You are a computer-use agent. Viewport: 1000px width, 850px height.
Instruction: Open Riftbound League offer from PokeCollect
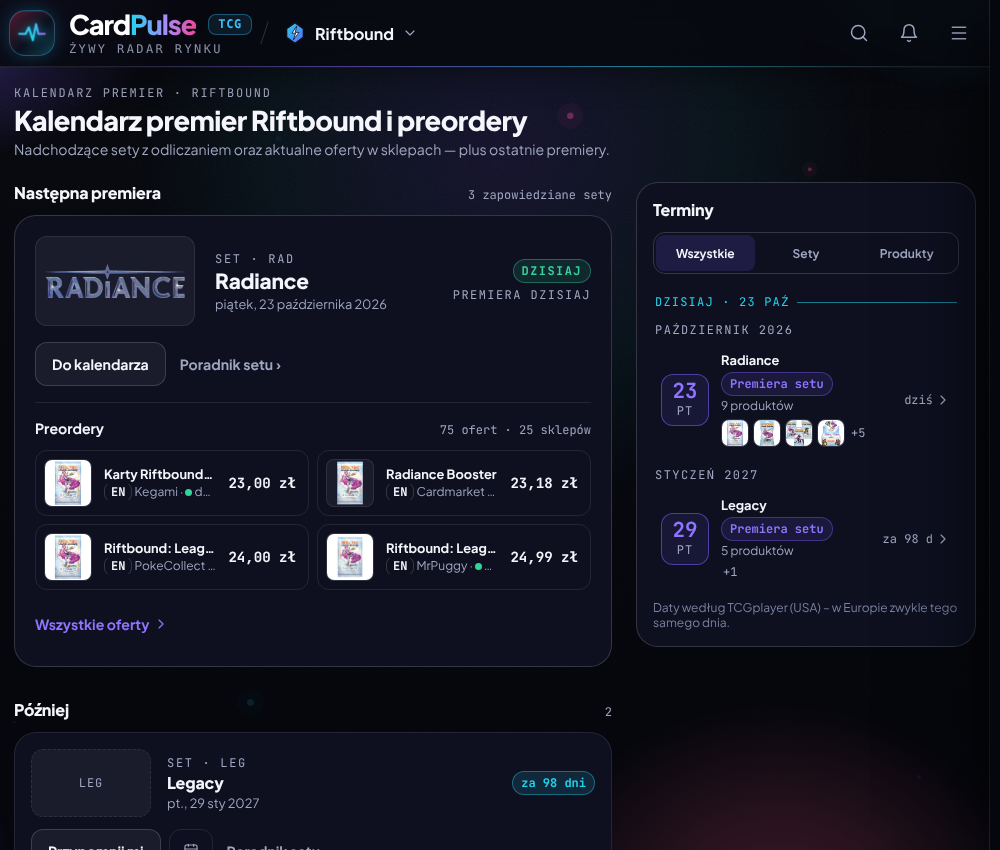(172, 557)
